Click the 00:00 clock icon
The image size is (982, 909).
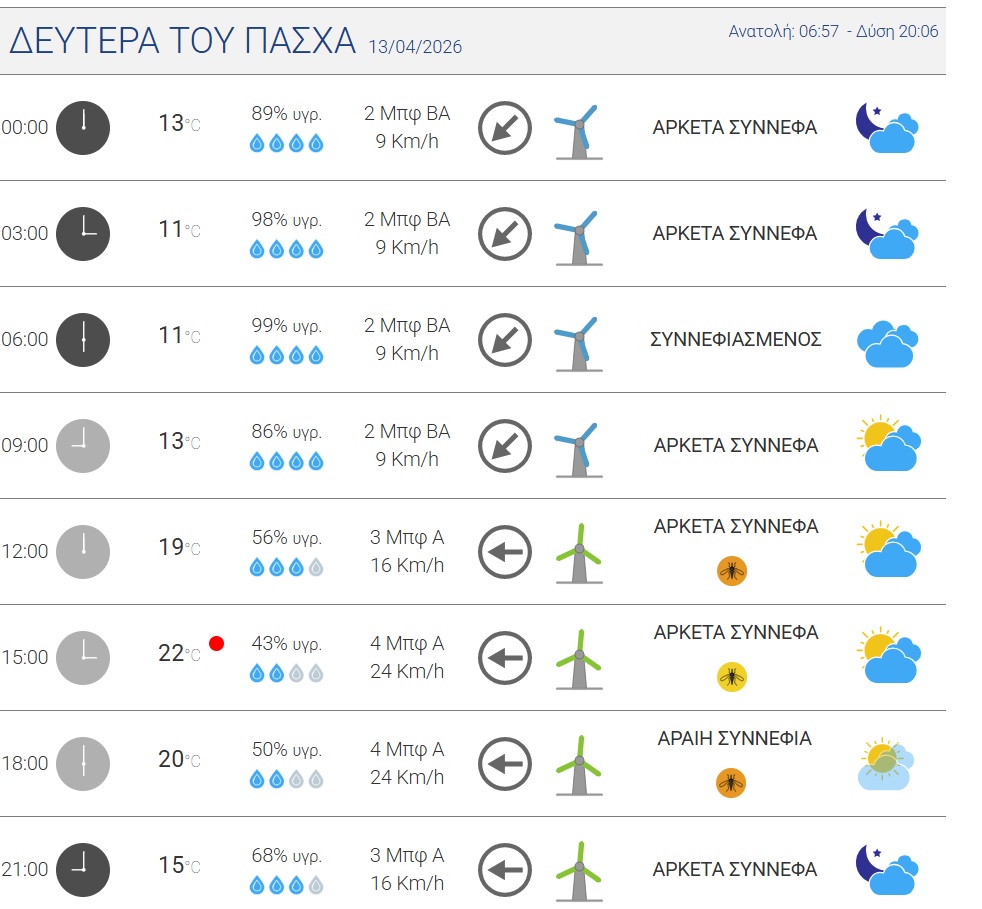click(83, 127)
